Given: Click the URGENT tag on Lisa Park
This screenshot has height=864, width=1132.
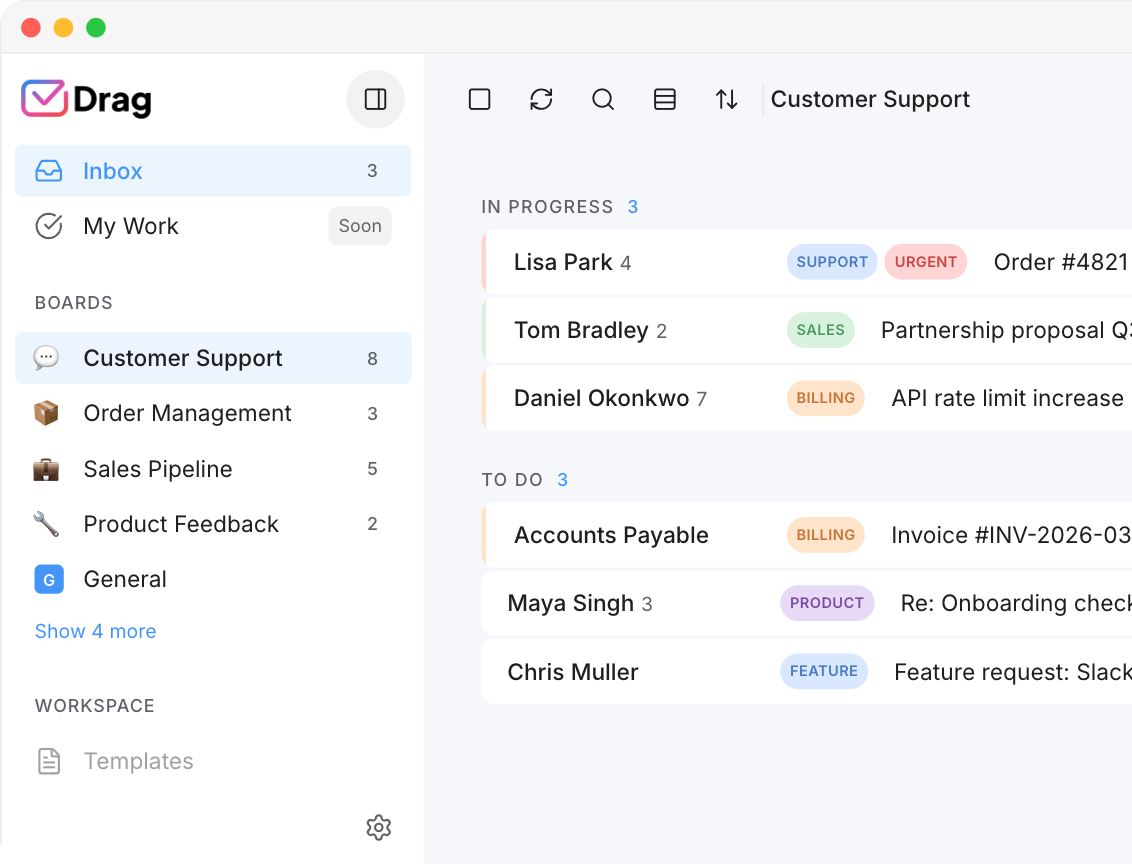Looking at the screenshot, I should pyautogui.click(x=926, y=262).
